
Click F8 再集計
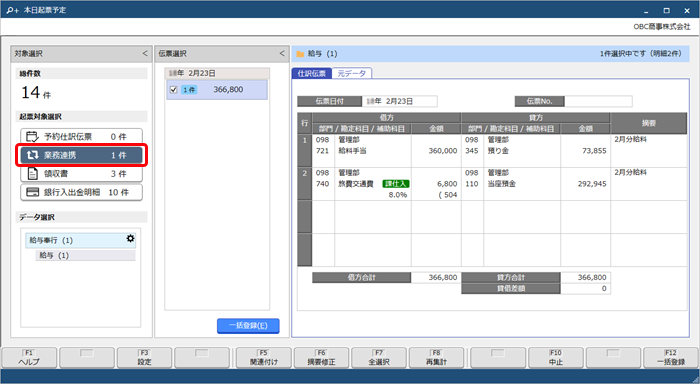point(436,358)
